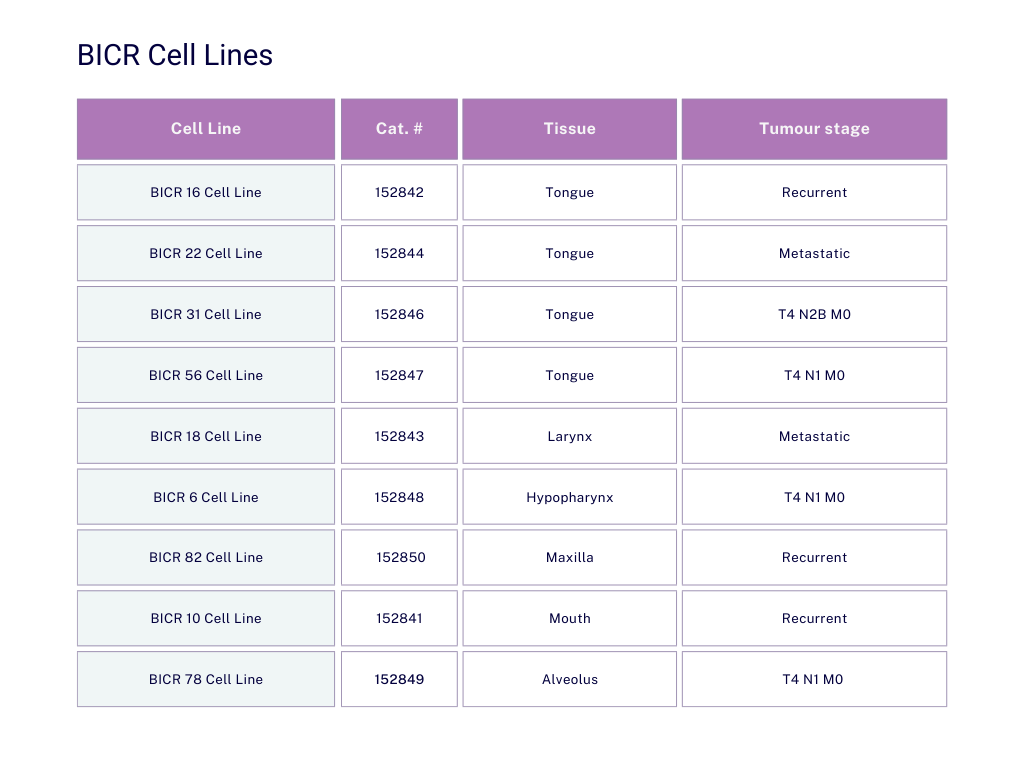Click the Hypopharynx tissue cell

[x=569, y=497]
